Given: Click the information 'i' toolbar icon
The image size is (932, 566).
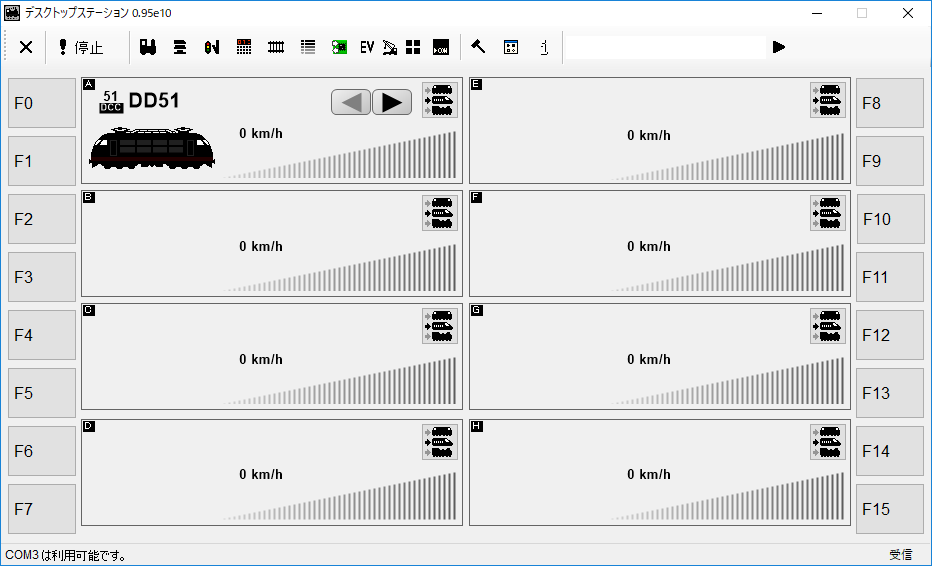Looking at the screenshot, I should (544, 47).
